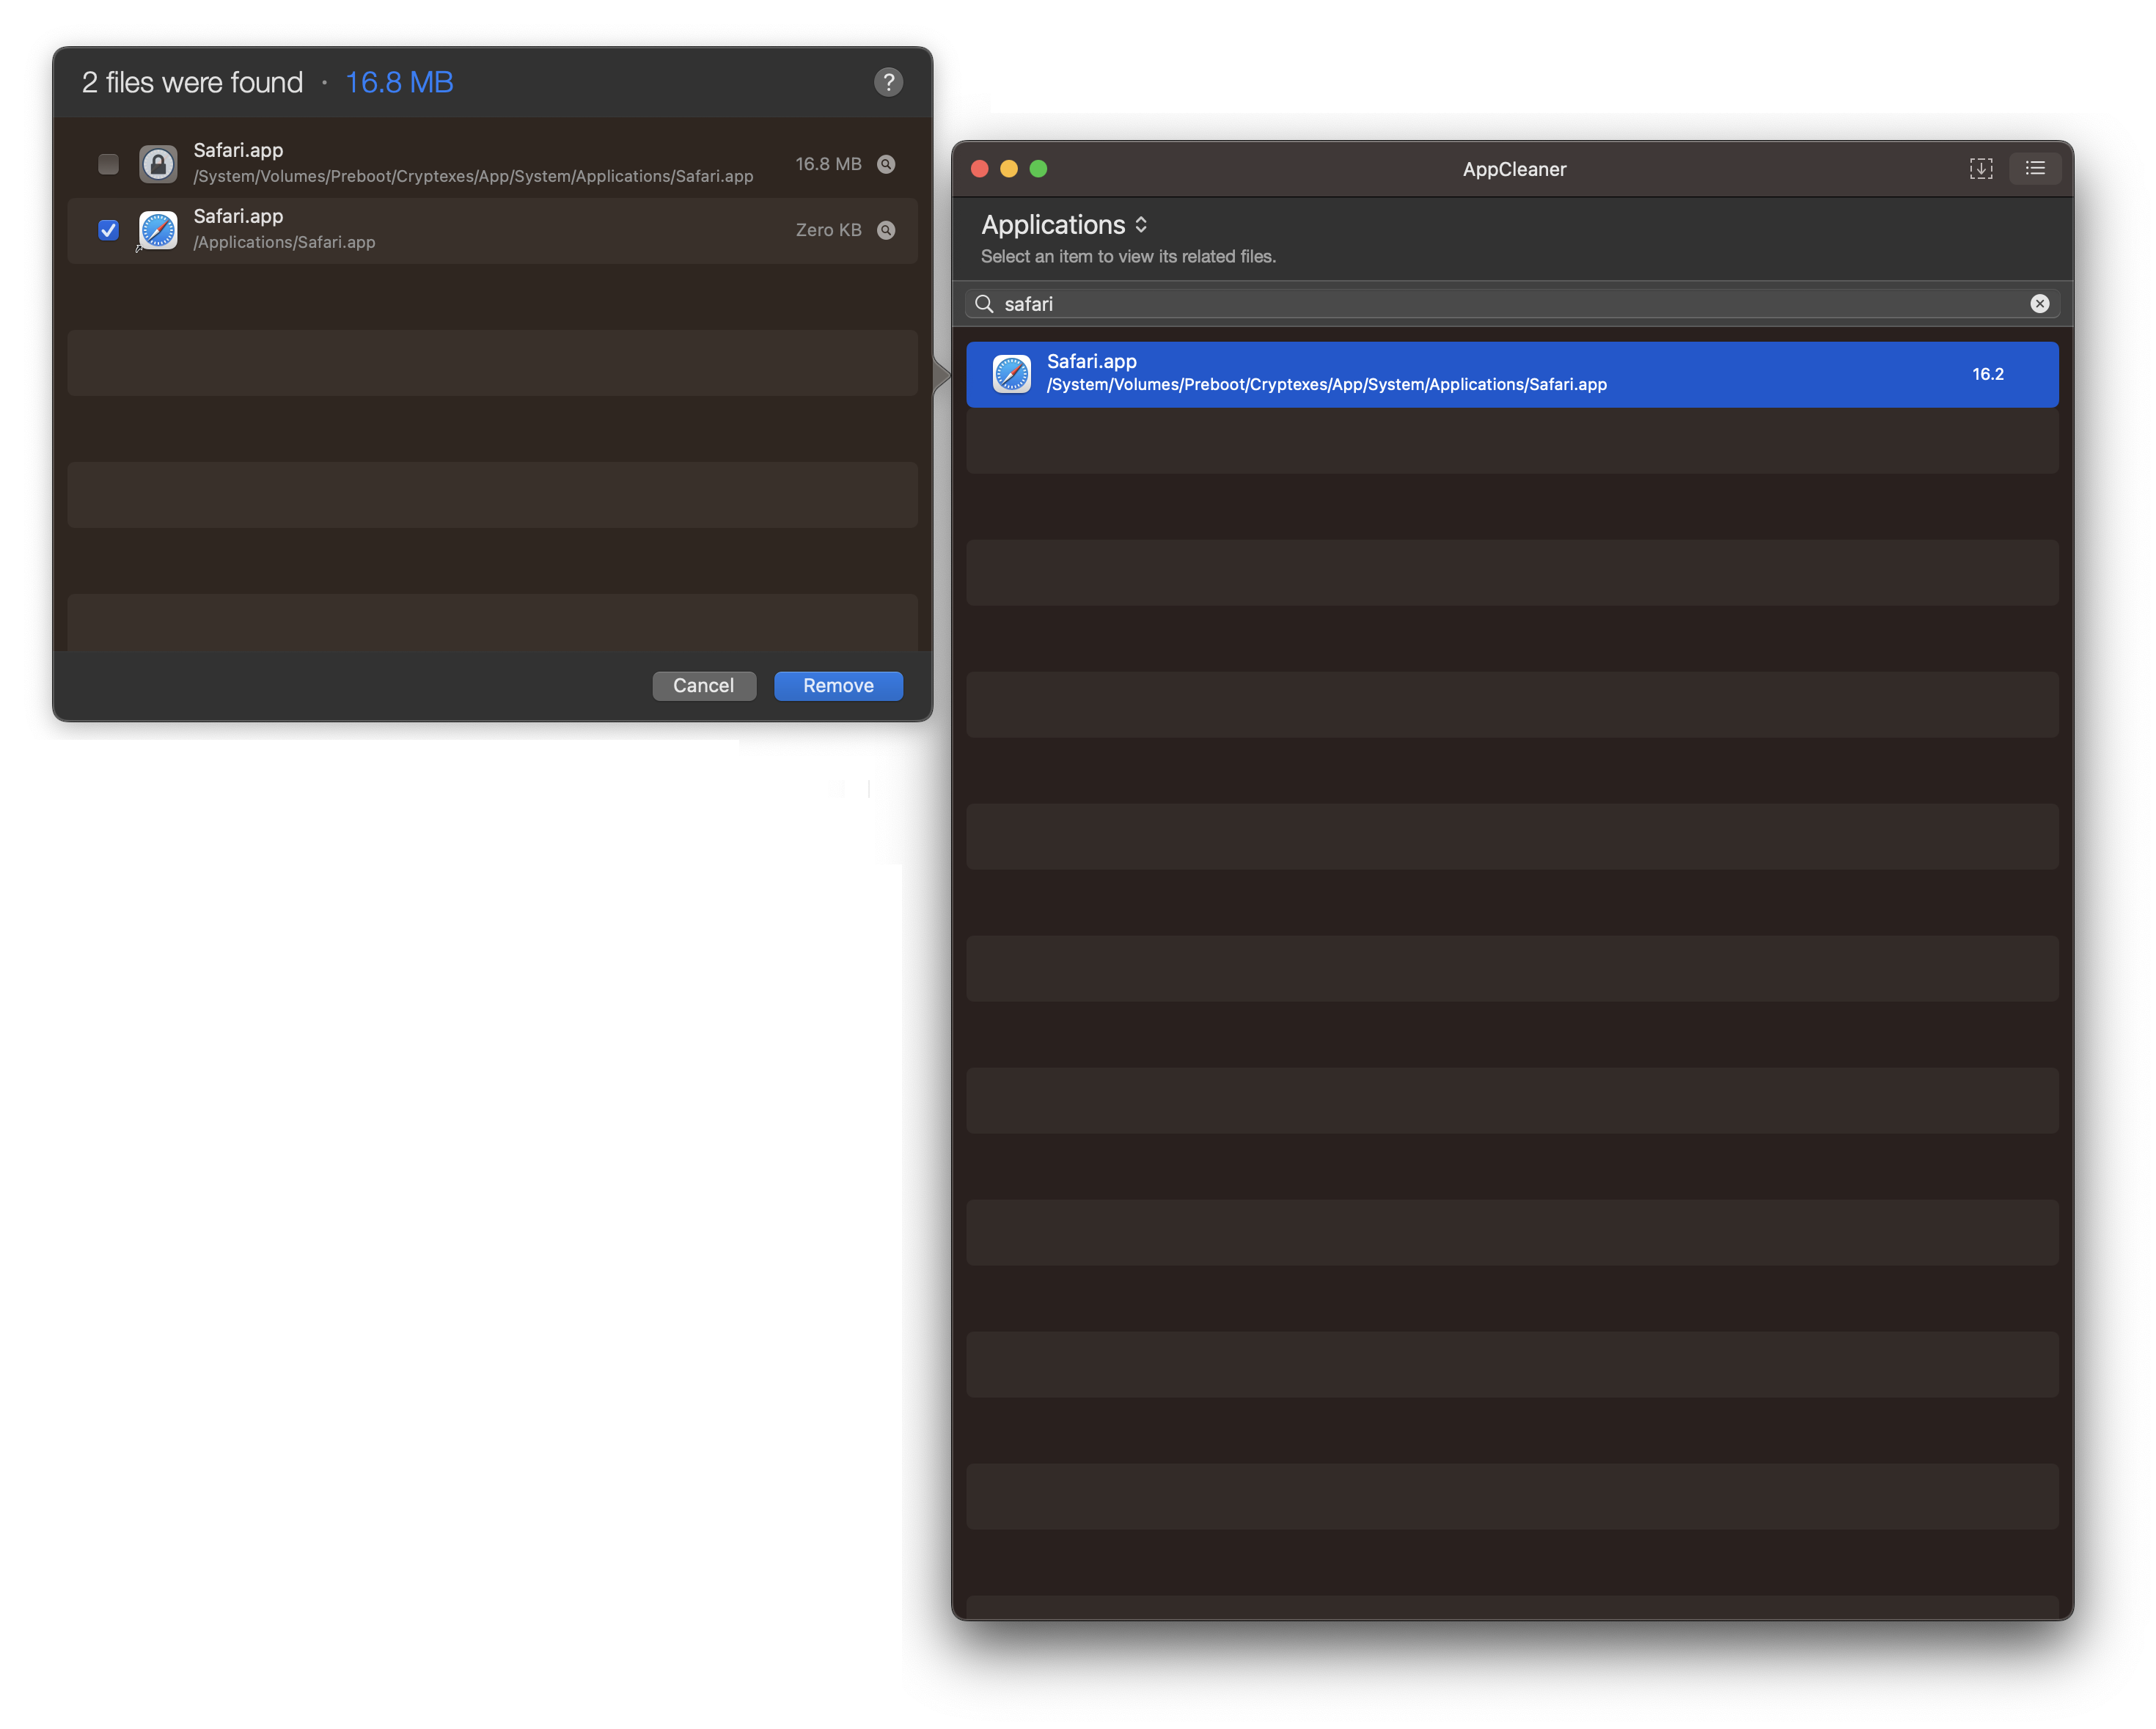Click the Cryptexes Safari.app path in the files popover

click(x=473, y=177)
